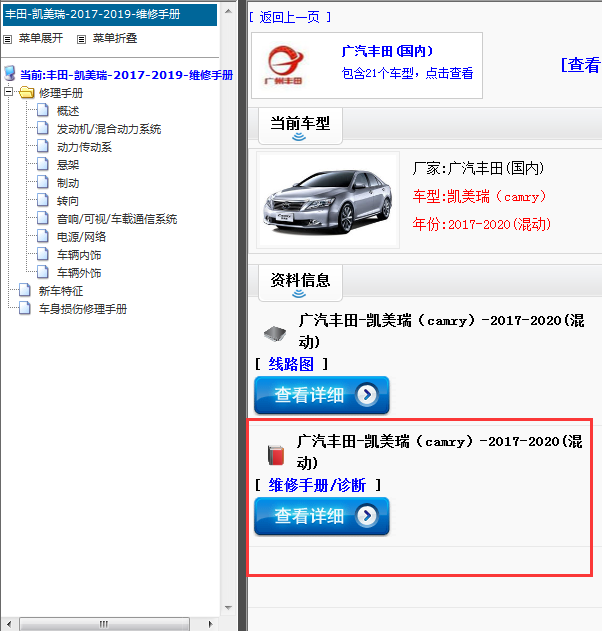Click 包含21个车型，点击查看 link
The image size is (602, 631).
(x=407, y=73)
